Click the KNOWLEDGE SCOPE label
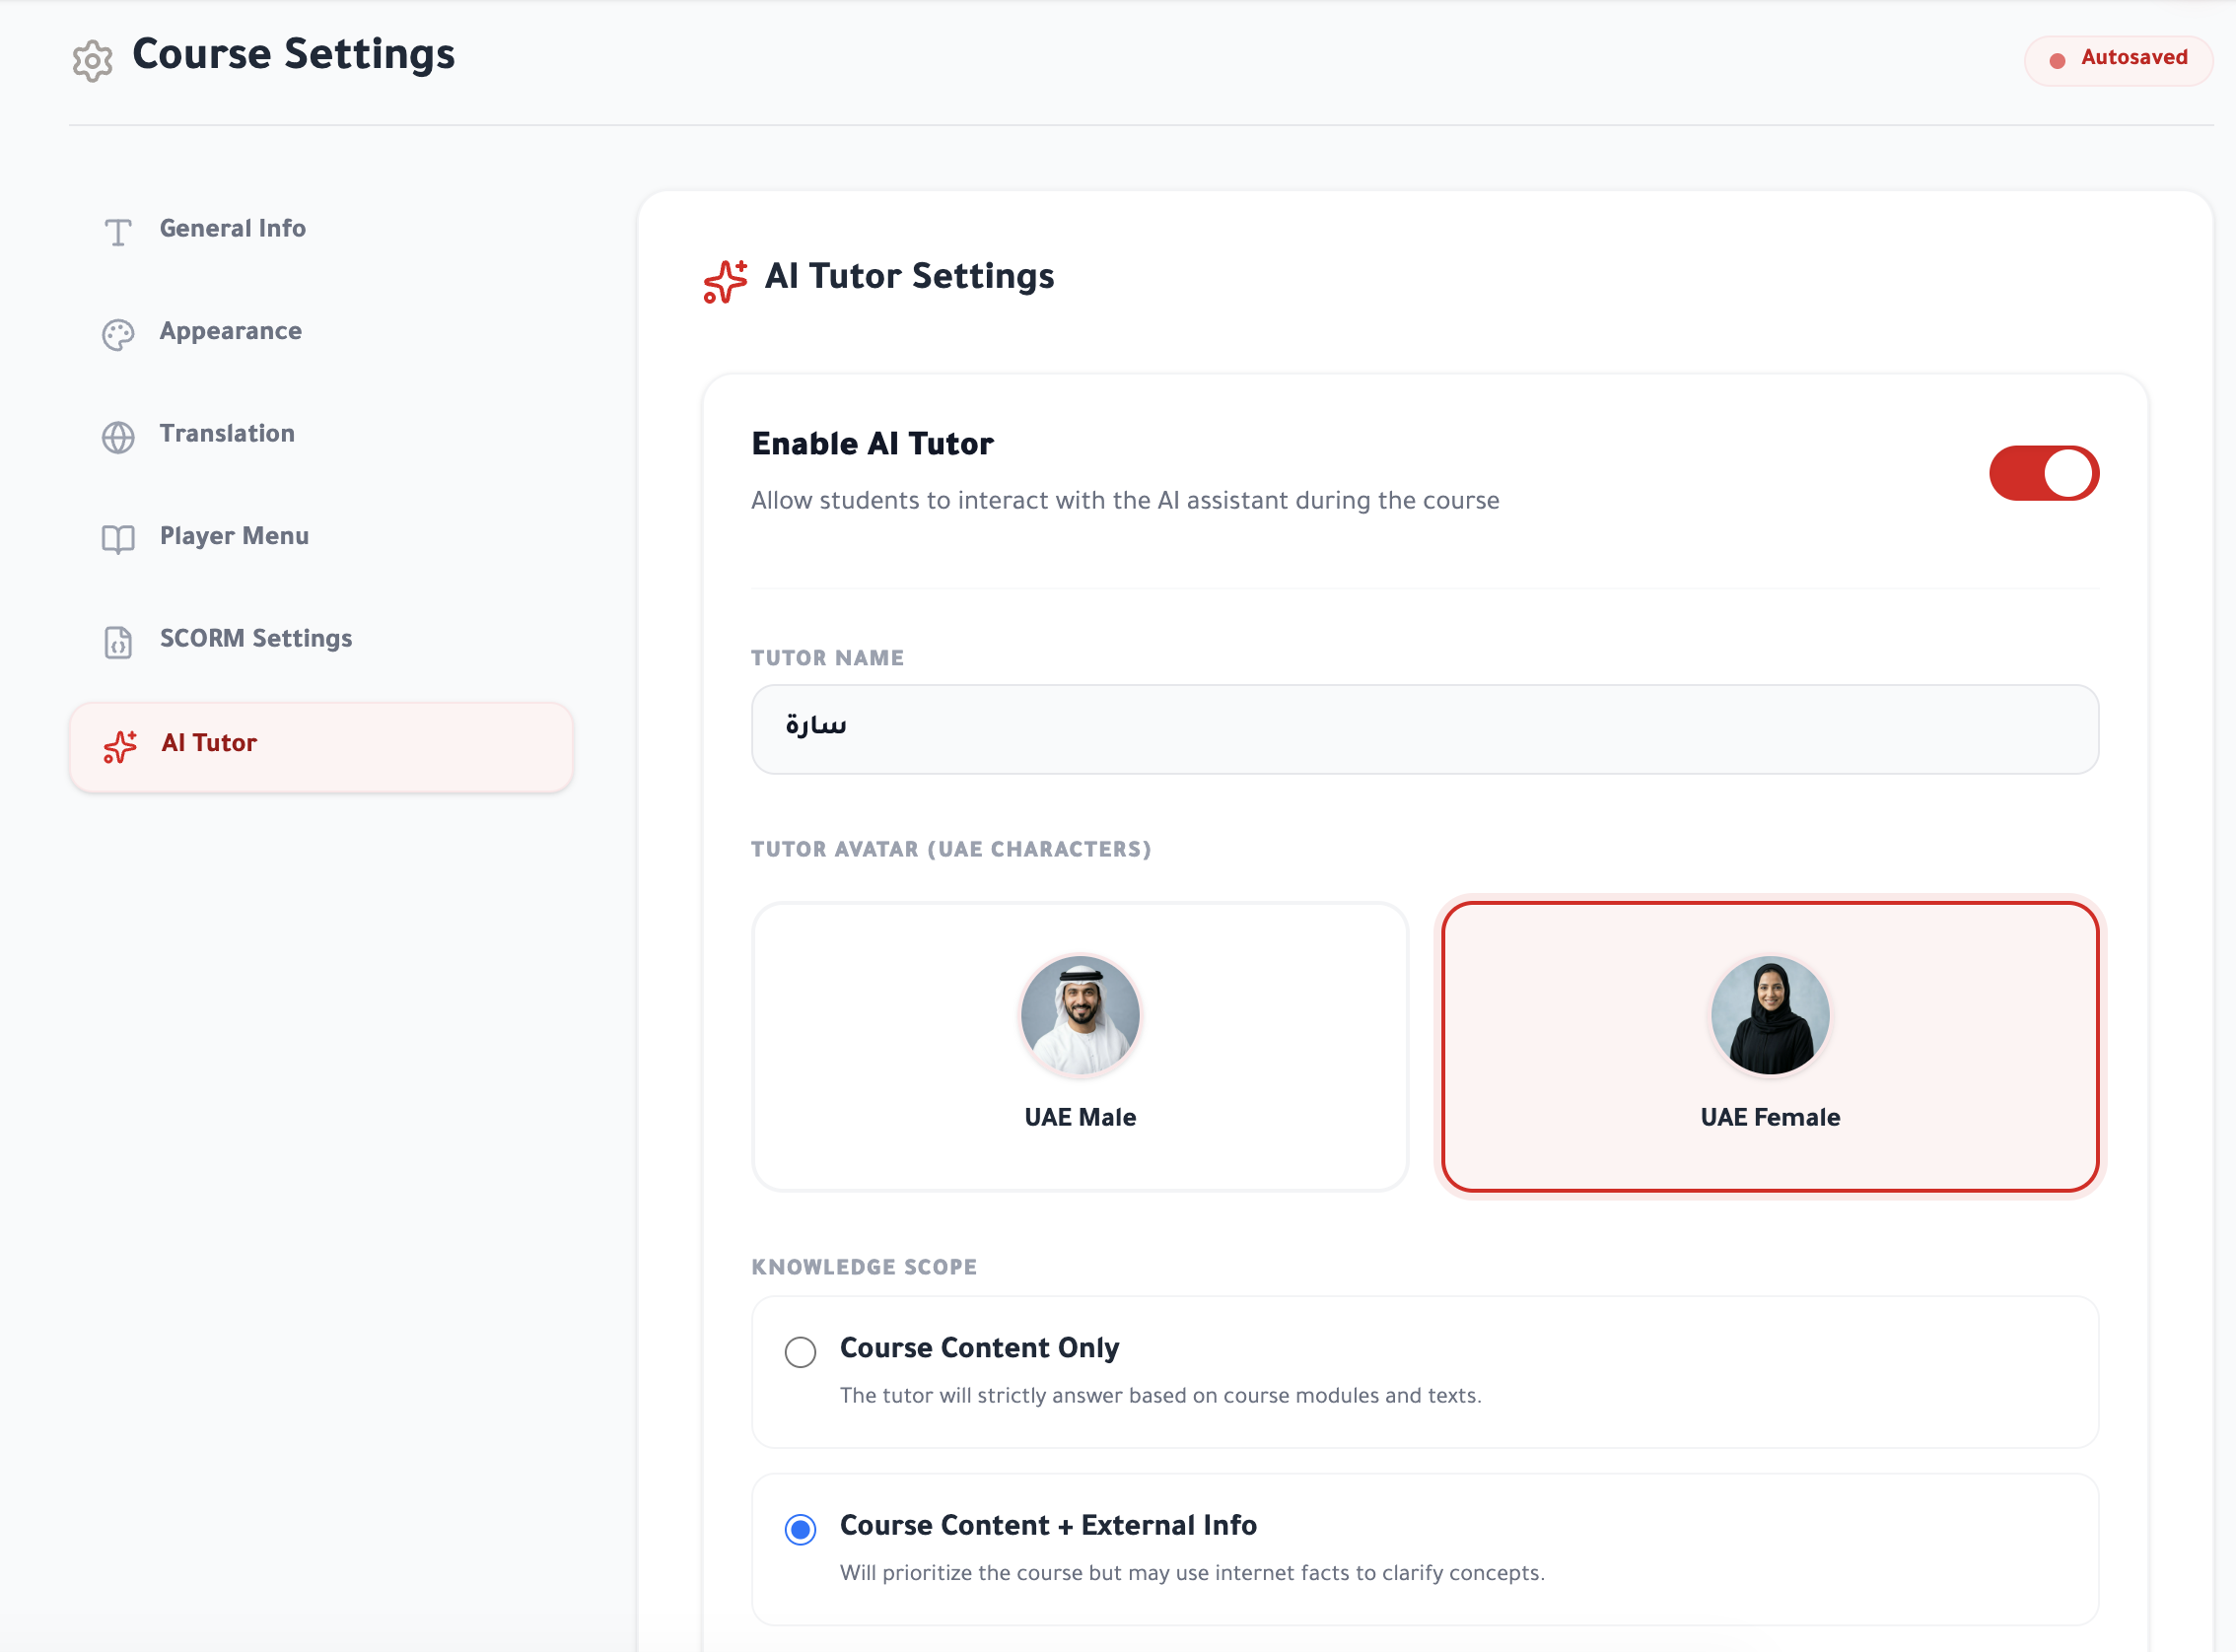 coord(864,1267)
